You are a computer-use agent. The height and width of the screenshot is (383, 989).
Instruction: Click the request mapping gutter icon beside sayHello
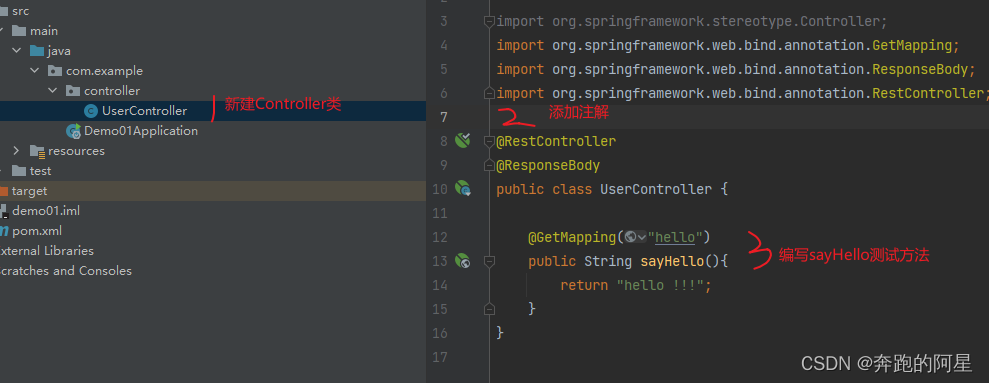coord(463,260)
